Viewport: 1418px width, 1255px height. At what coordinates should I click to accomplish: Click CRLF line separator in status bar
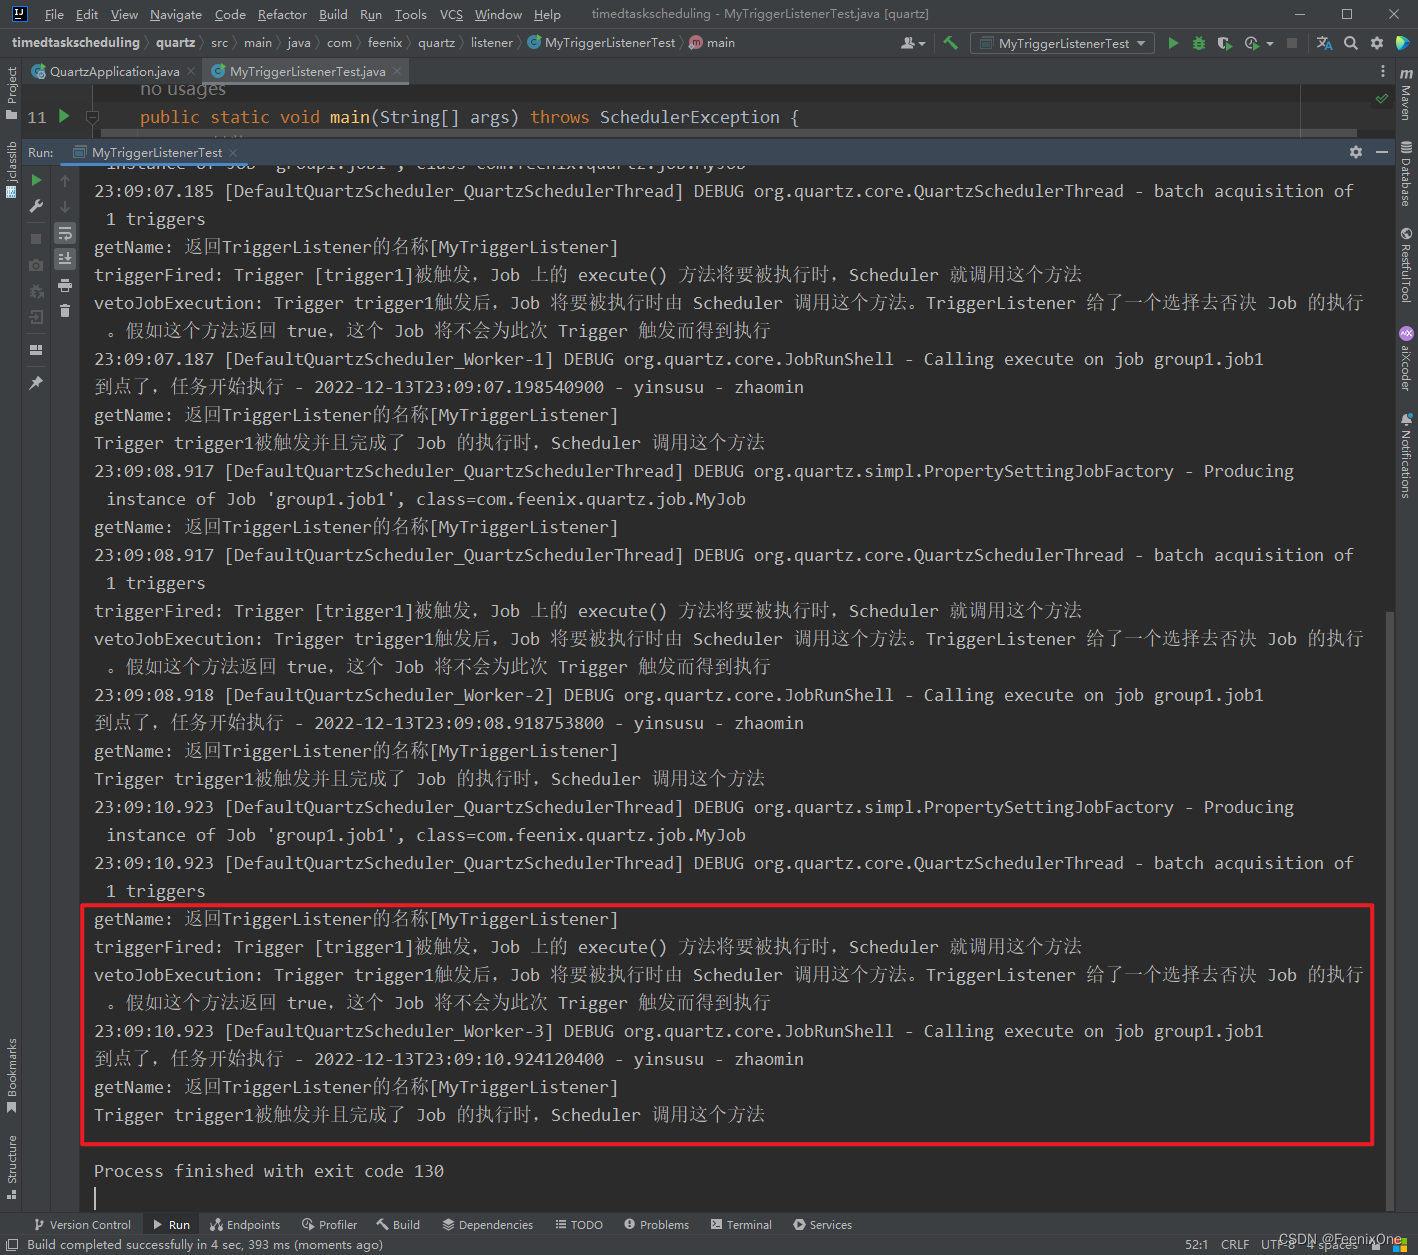click(1235, 1244)
